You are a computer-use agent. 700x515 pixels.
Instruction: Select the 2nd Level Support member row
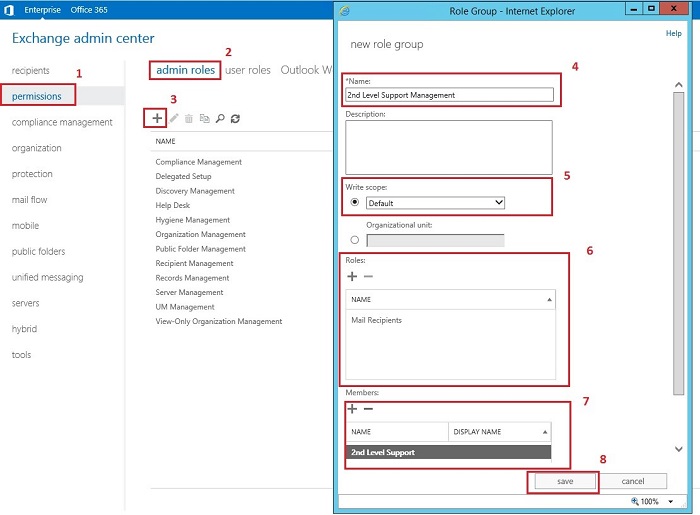[x=448, y=452]
